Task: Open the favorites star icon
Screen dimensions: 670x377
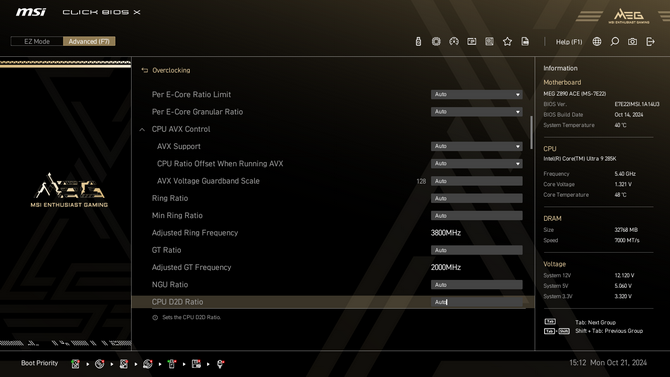Action: coord(507,41)
